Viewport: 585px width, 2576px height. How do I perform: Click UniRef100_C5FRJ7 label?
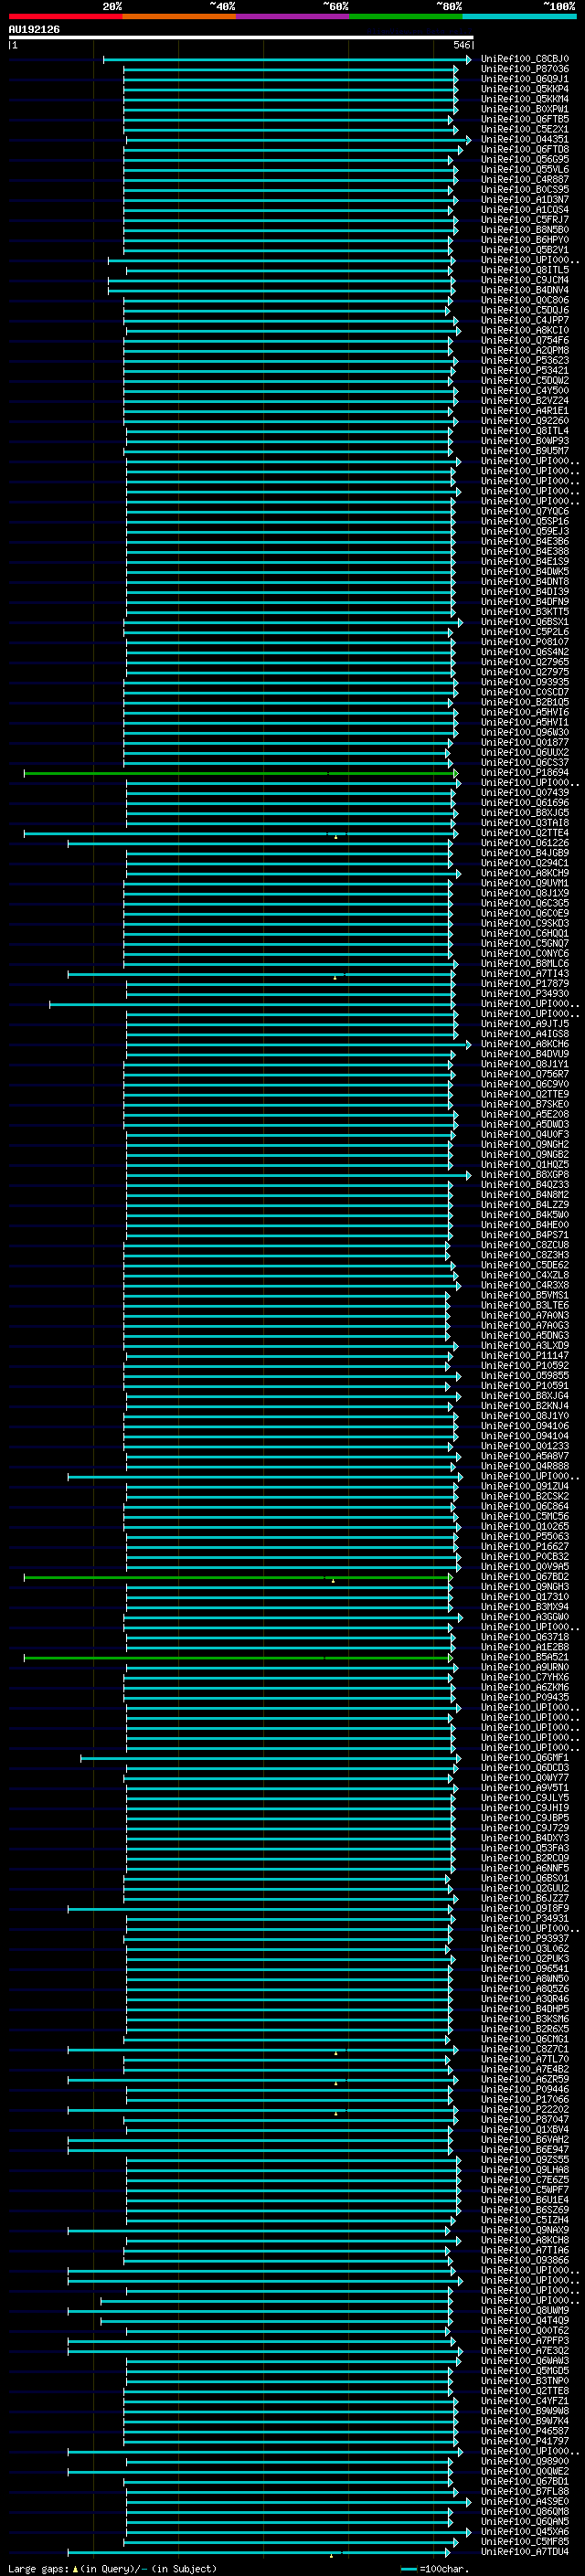pos(524,220)
